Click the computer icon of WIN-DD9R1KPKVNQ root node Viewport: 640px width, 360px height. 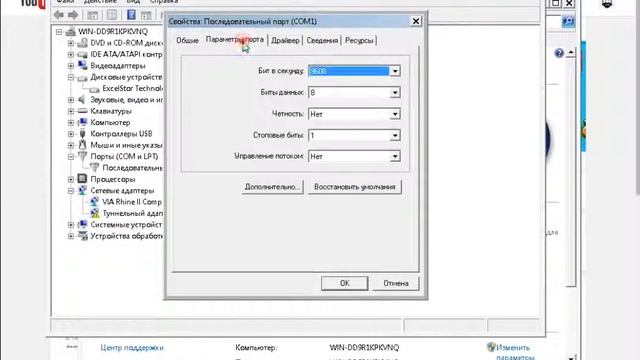(x=71, y=31)
